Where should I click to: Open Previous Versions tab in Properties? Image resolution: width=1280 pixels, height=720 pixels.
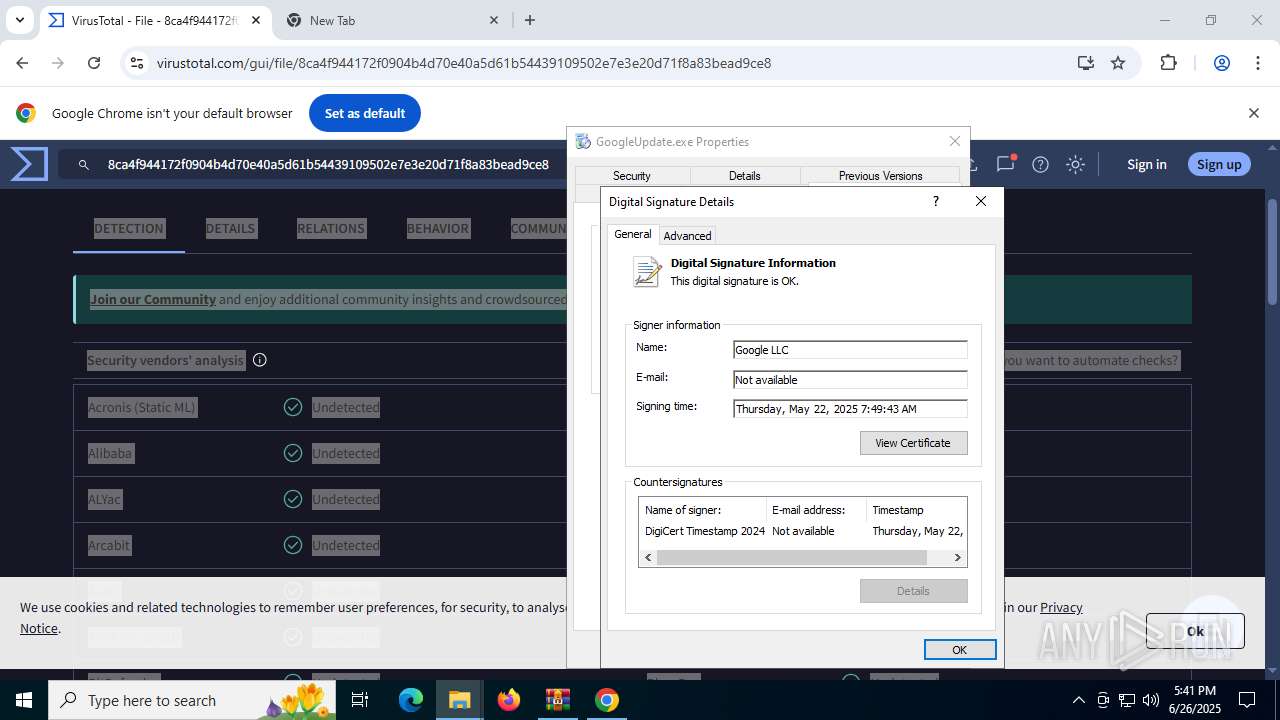(x=880, y=176)
